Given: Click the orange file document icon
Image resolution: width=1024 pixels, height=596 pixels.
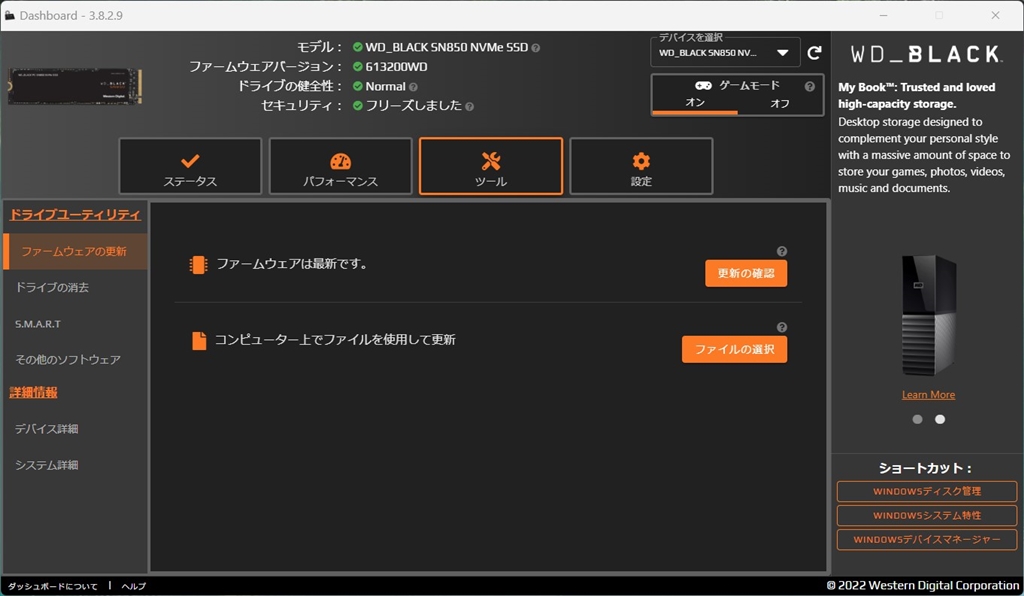Looking at the screenshot, I should (199, 340).
